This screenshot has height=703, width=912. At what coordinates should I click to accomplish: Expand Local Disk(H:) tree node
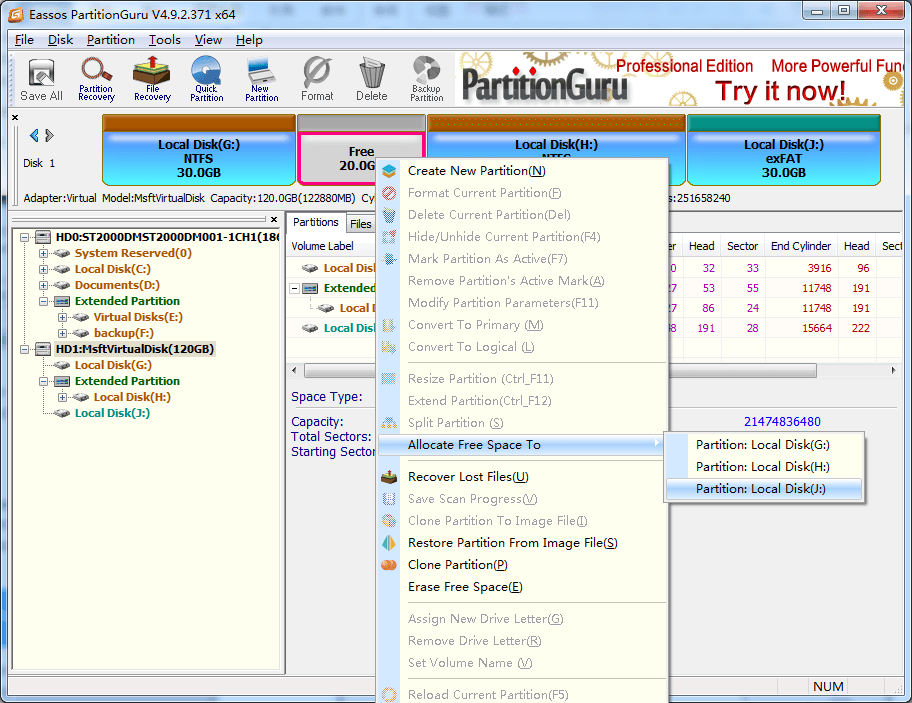pyautogui.click(x=62, y=397)
